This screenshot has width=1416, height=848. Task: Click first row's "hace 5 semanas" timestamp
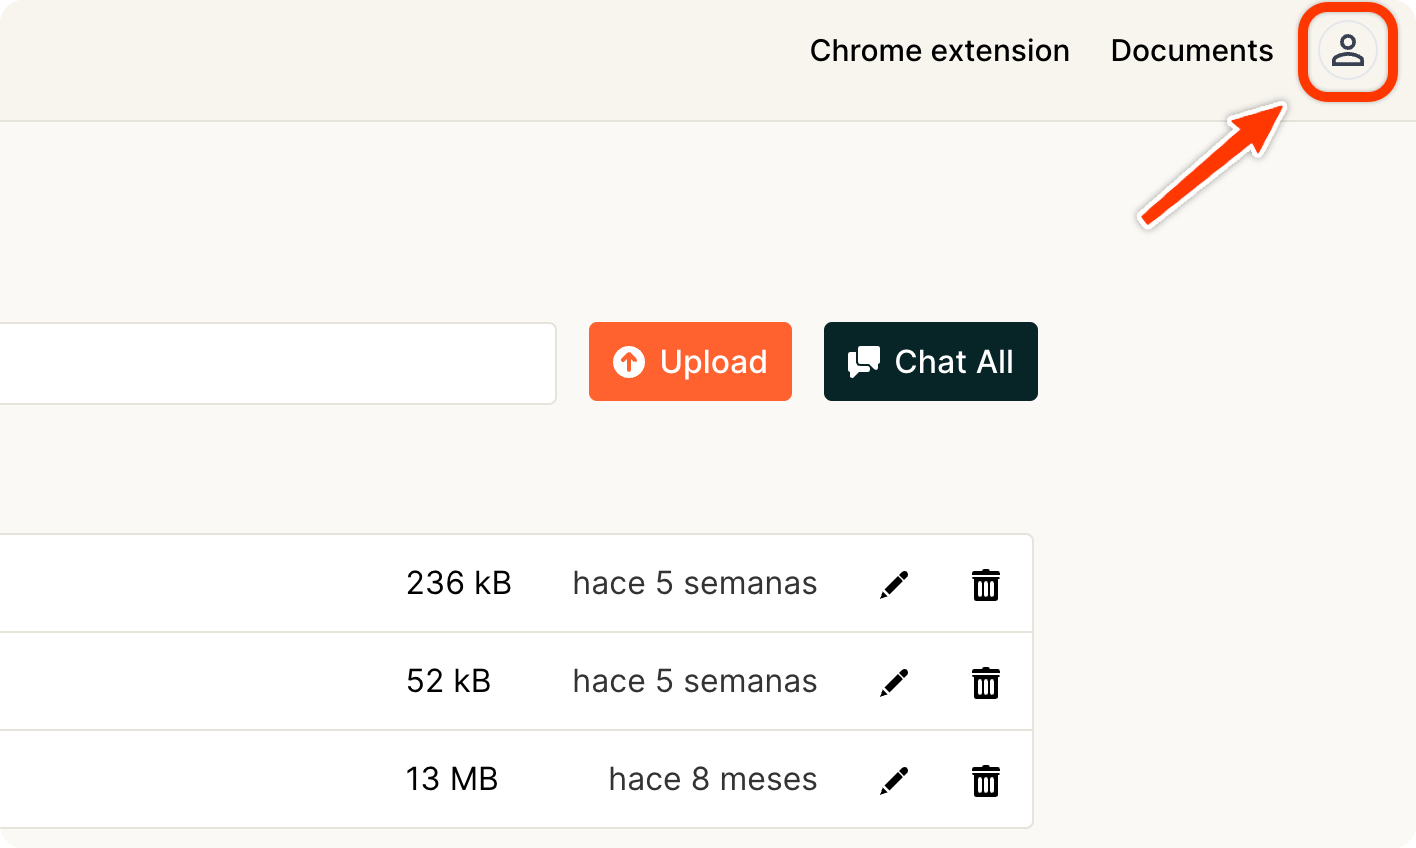(694, 583)
